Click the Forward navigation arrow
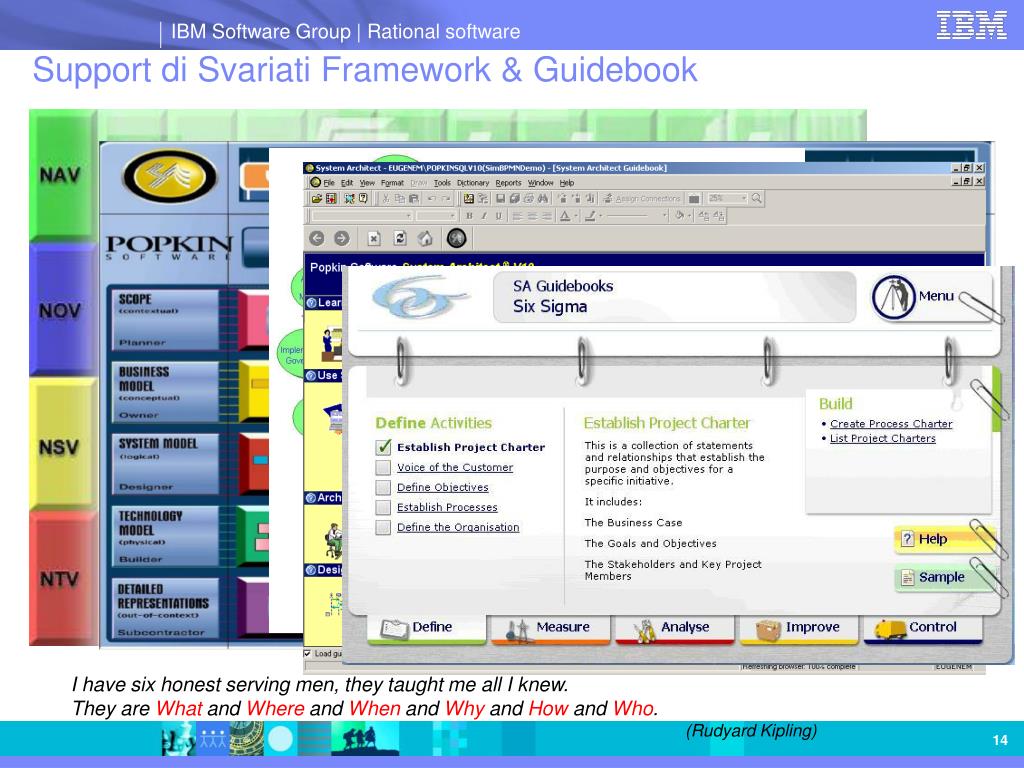The height and width of the screenshot is (768, 1024). (342, 238)
